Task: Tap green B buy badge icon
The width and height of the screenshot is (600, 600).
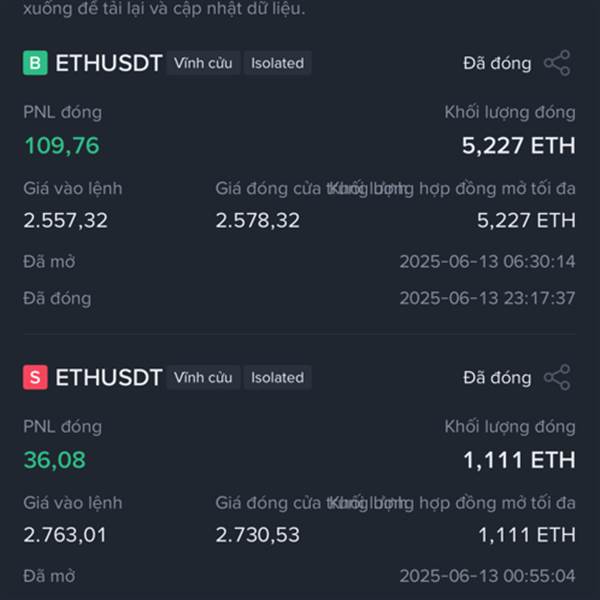Action: pyautogui.click(x=35, y=63)
